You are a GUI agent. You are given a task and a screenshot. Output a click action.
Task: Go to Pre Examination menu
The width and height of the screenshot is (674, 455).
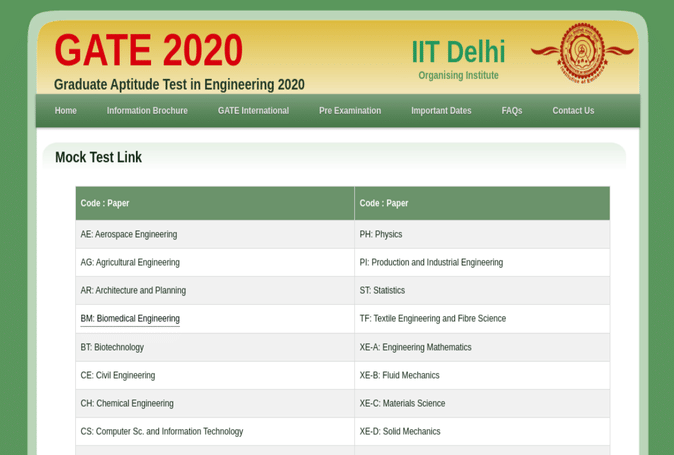[x=349, y=111]
